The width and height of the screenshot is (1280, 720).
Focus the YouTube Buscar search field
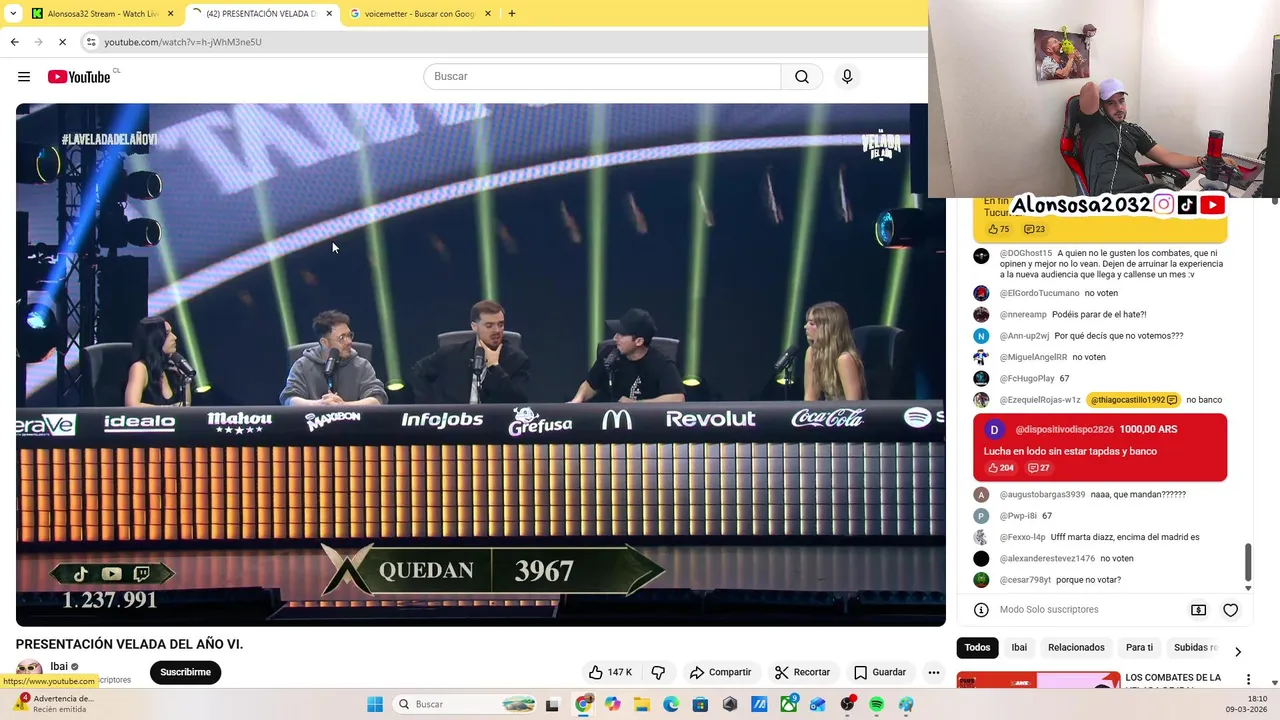click(603, 77)
